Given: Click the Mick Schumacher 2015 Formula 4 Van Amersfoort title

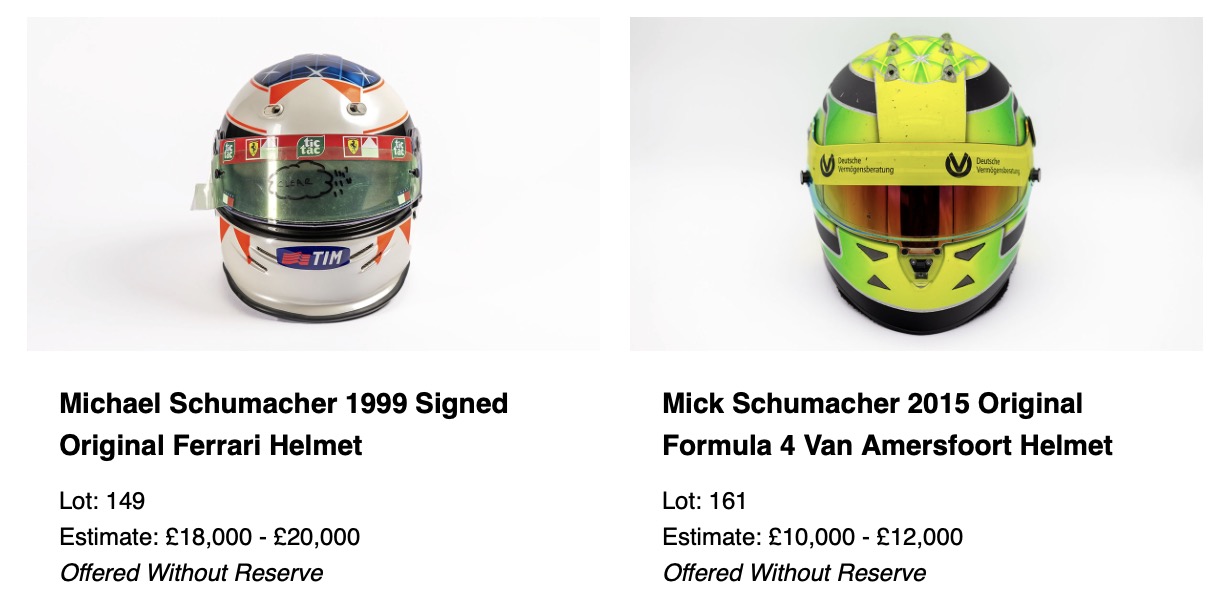Looking at the screenshot, I should coord(887,424).
